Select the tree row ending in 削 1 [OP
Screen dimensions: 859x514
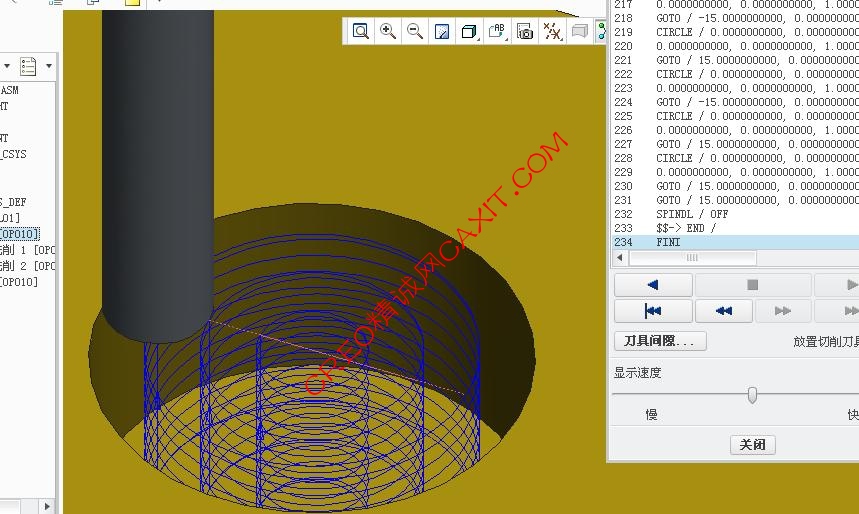click(27, 250)
